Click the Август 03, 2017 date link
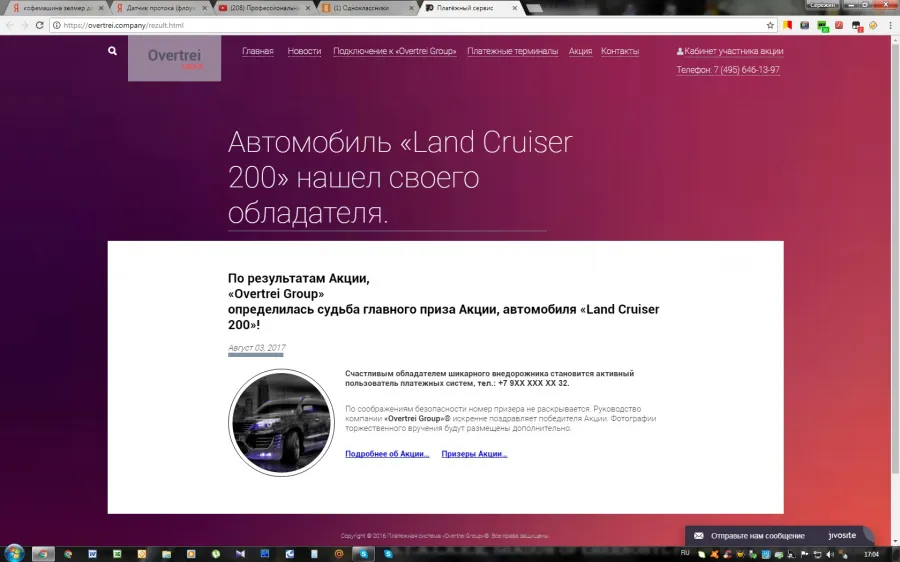The height and width of the screenshot is (562, 900). click(x=257, y=348)
